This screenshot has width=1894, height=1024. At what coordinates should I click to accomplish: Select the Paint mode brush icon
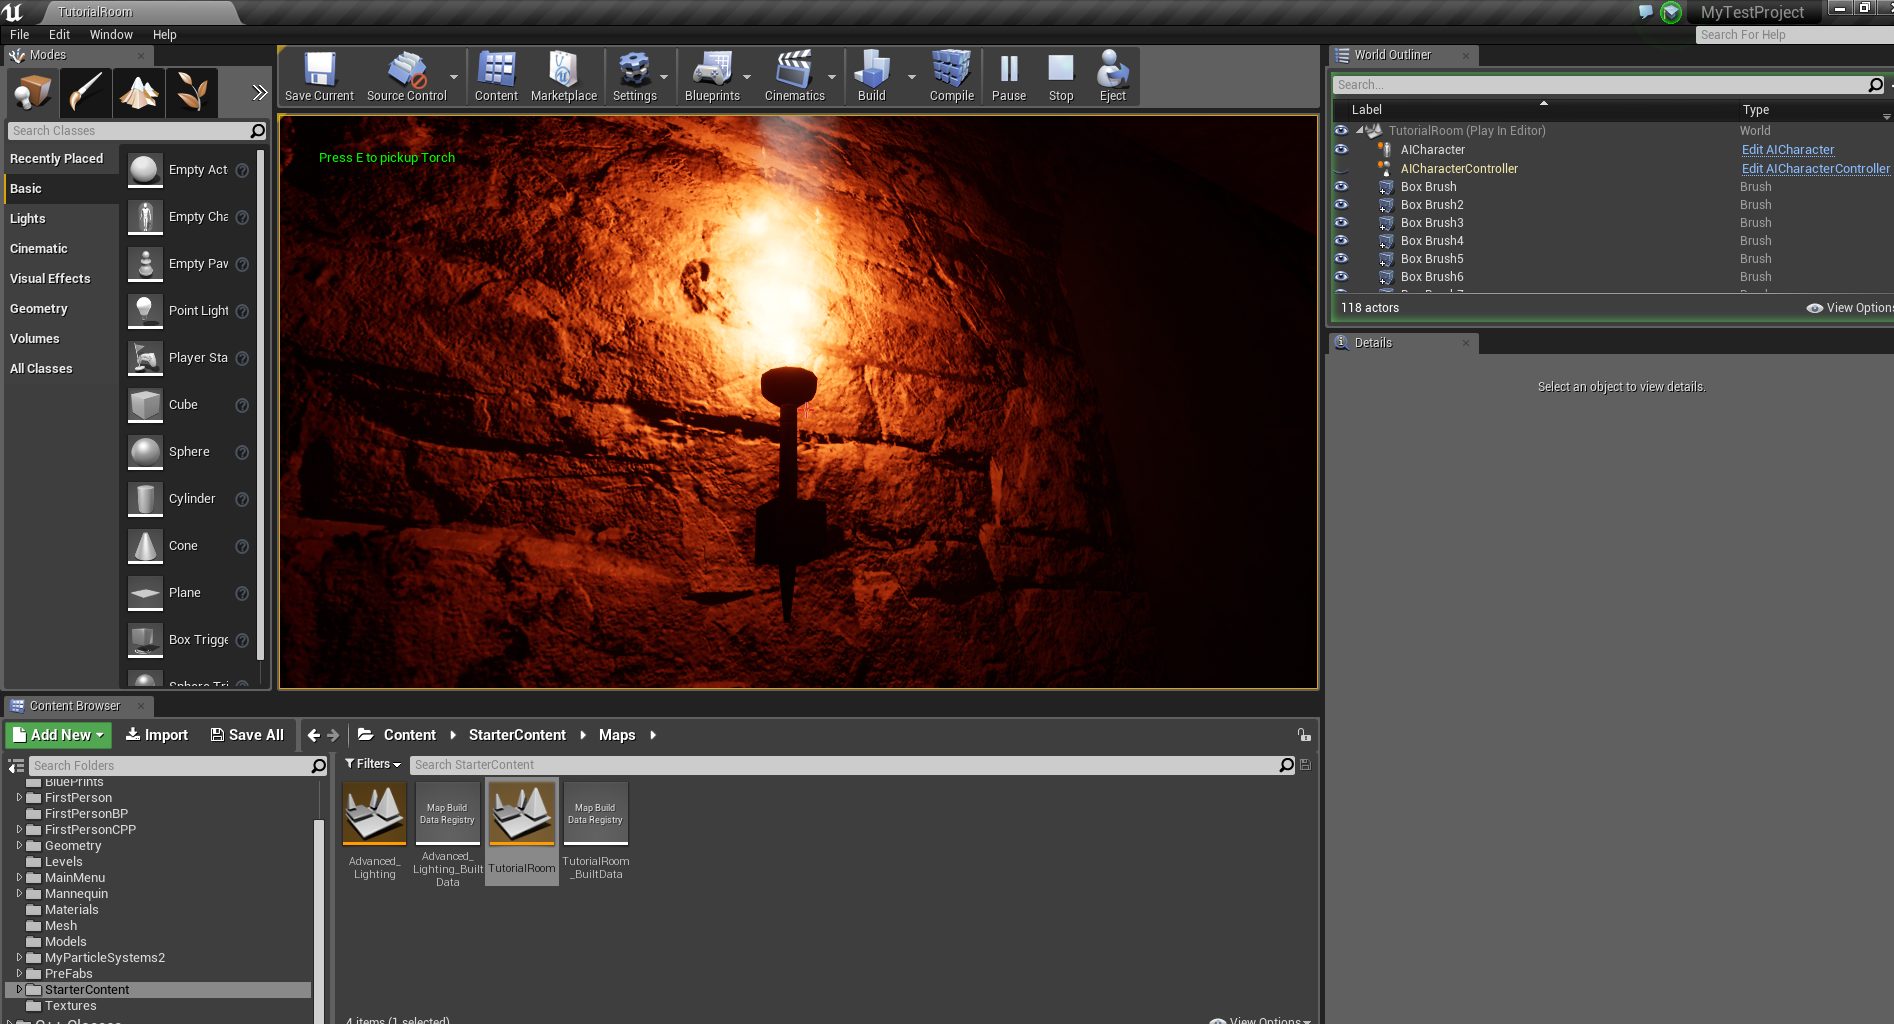[85, 93]
